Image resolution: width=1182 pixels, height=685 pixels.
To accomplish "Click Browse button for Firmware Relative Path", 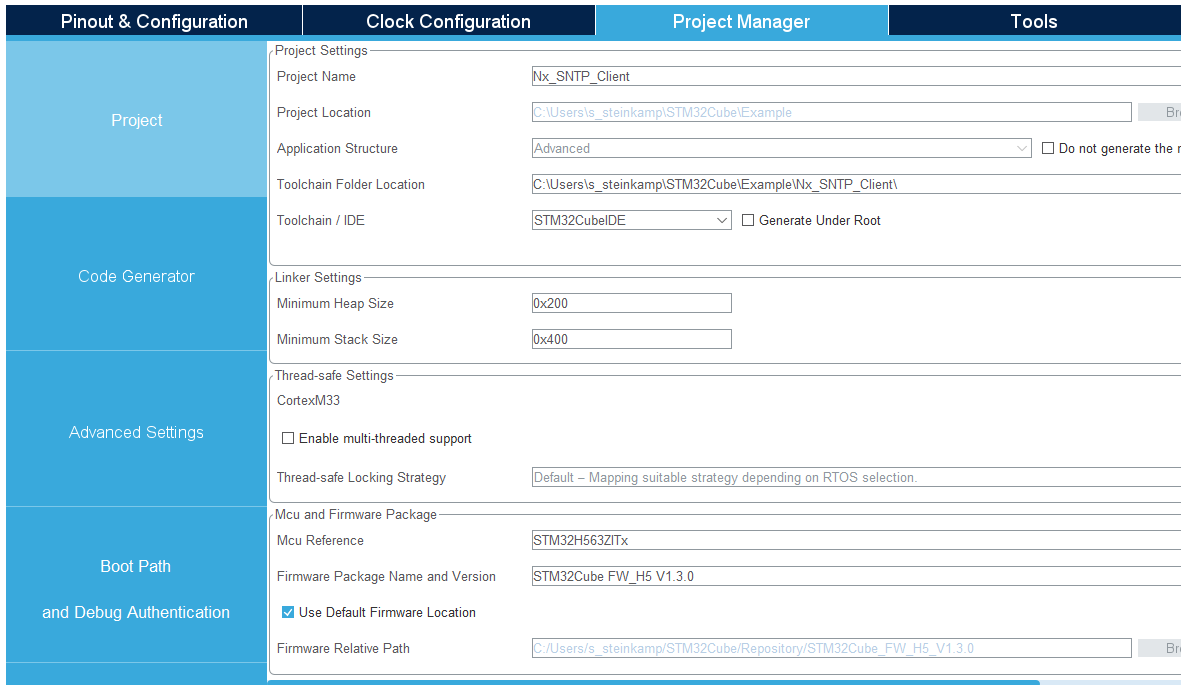I will (1159, 648).
